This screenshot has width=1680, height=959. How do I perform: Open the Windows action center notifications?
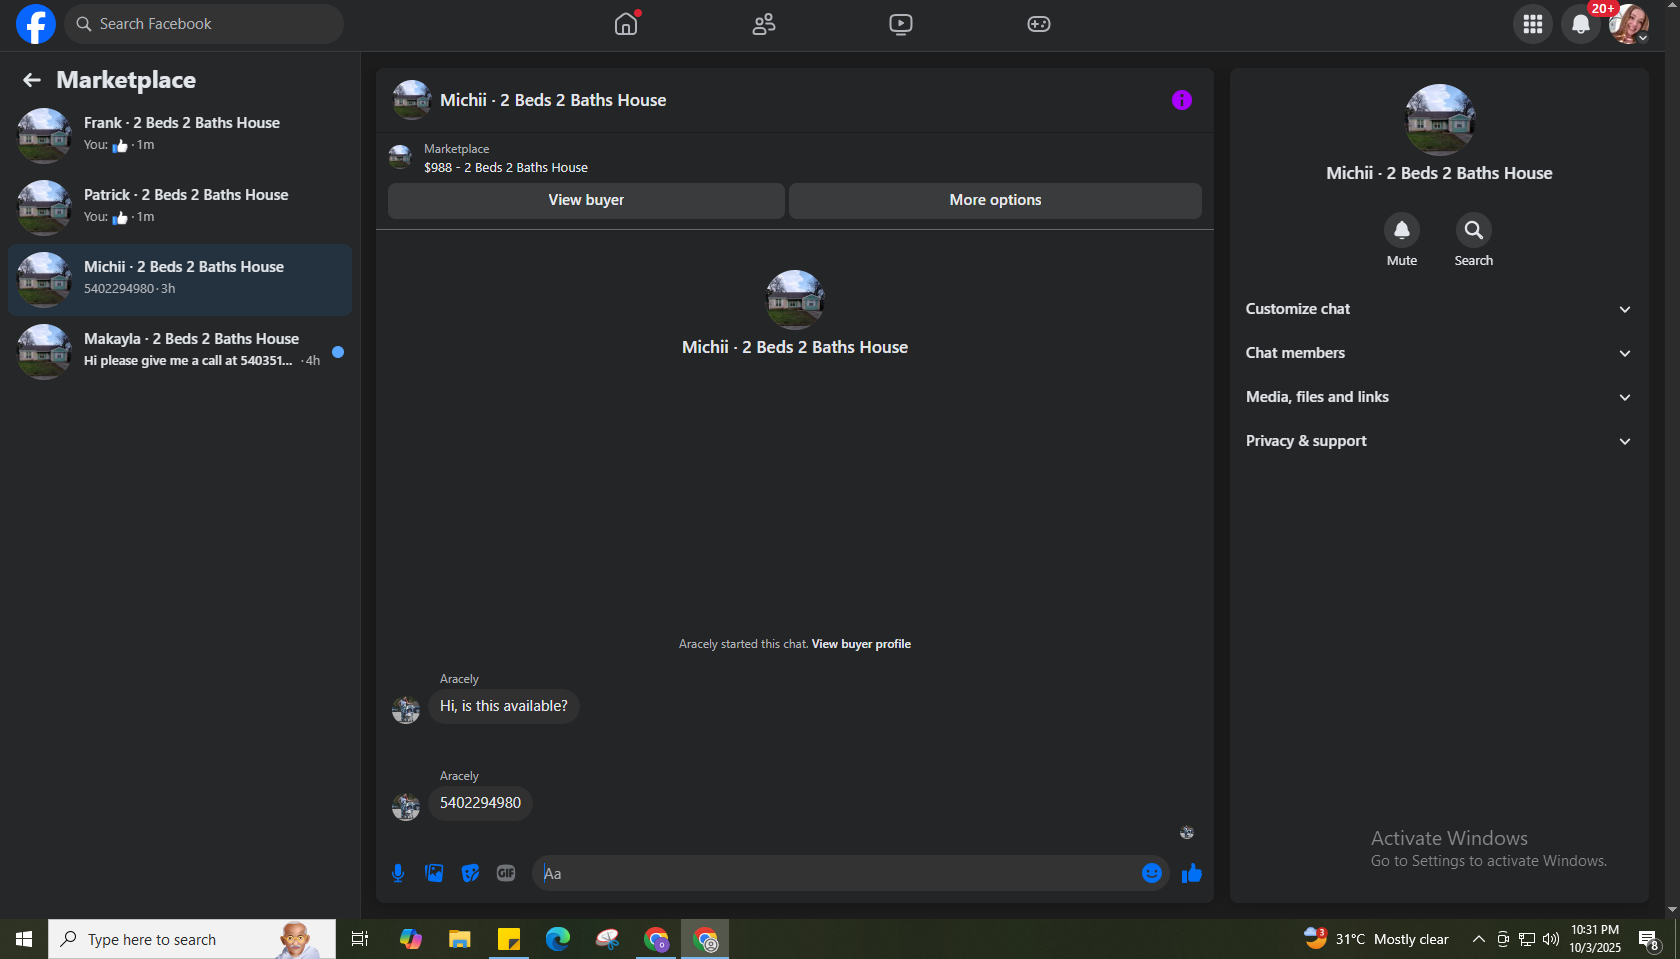(1649, 939)
